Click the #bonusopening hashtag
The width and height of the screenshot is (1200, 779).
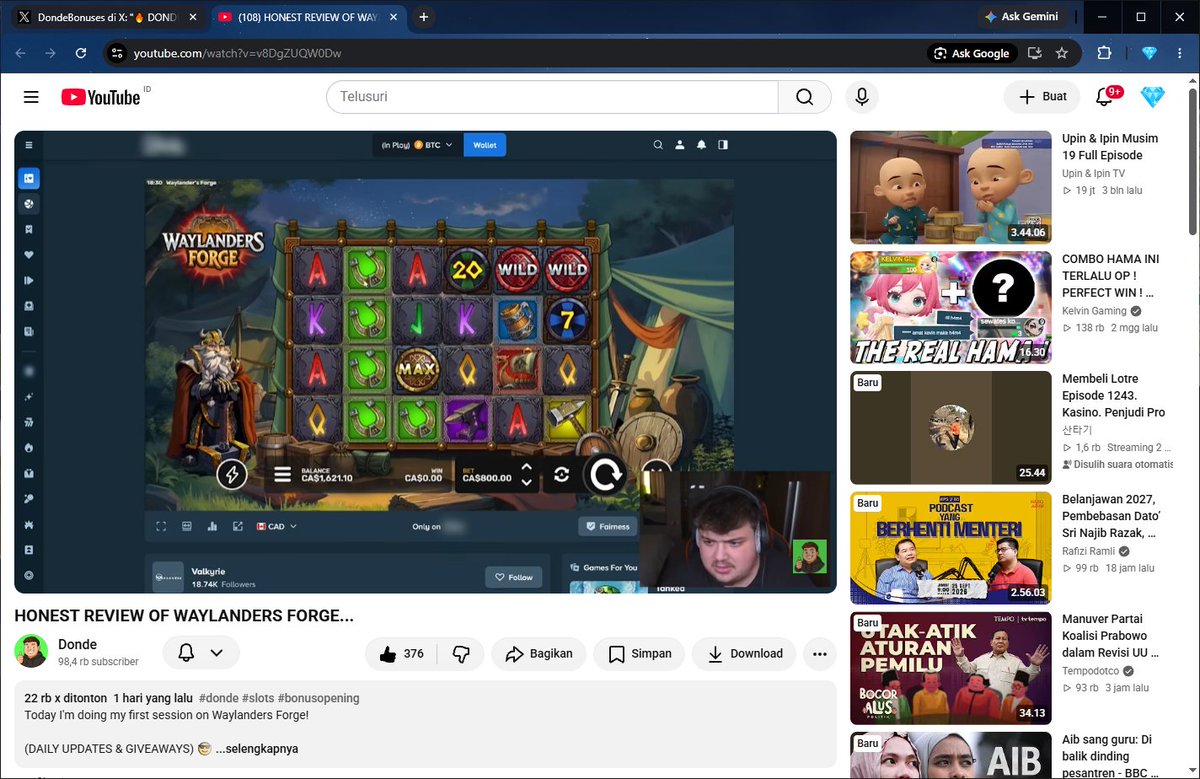(319, 698)
